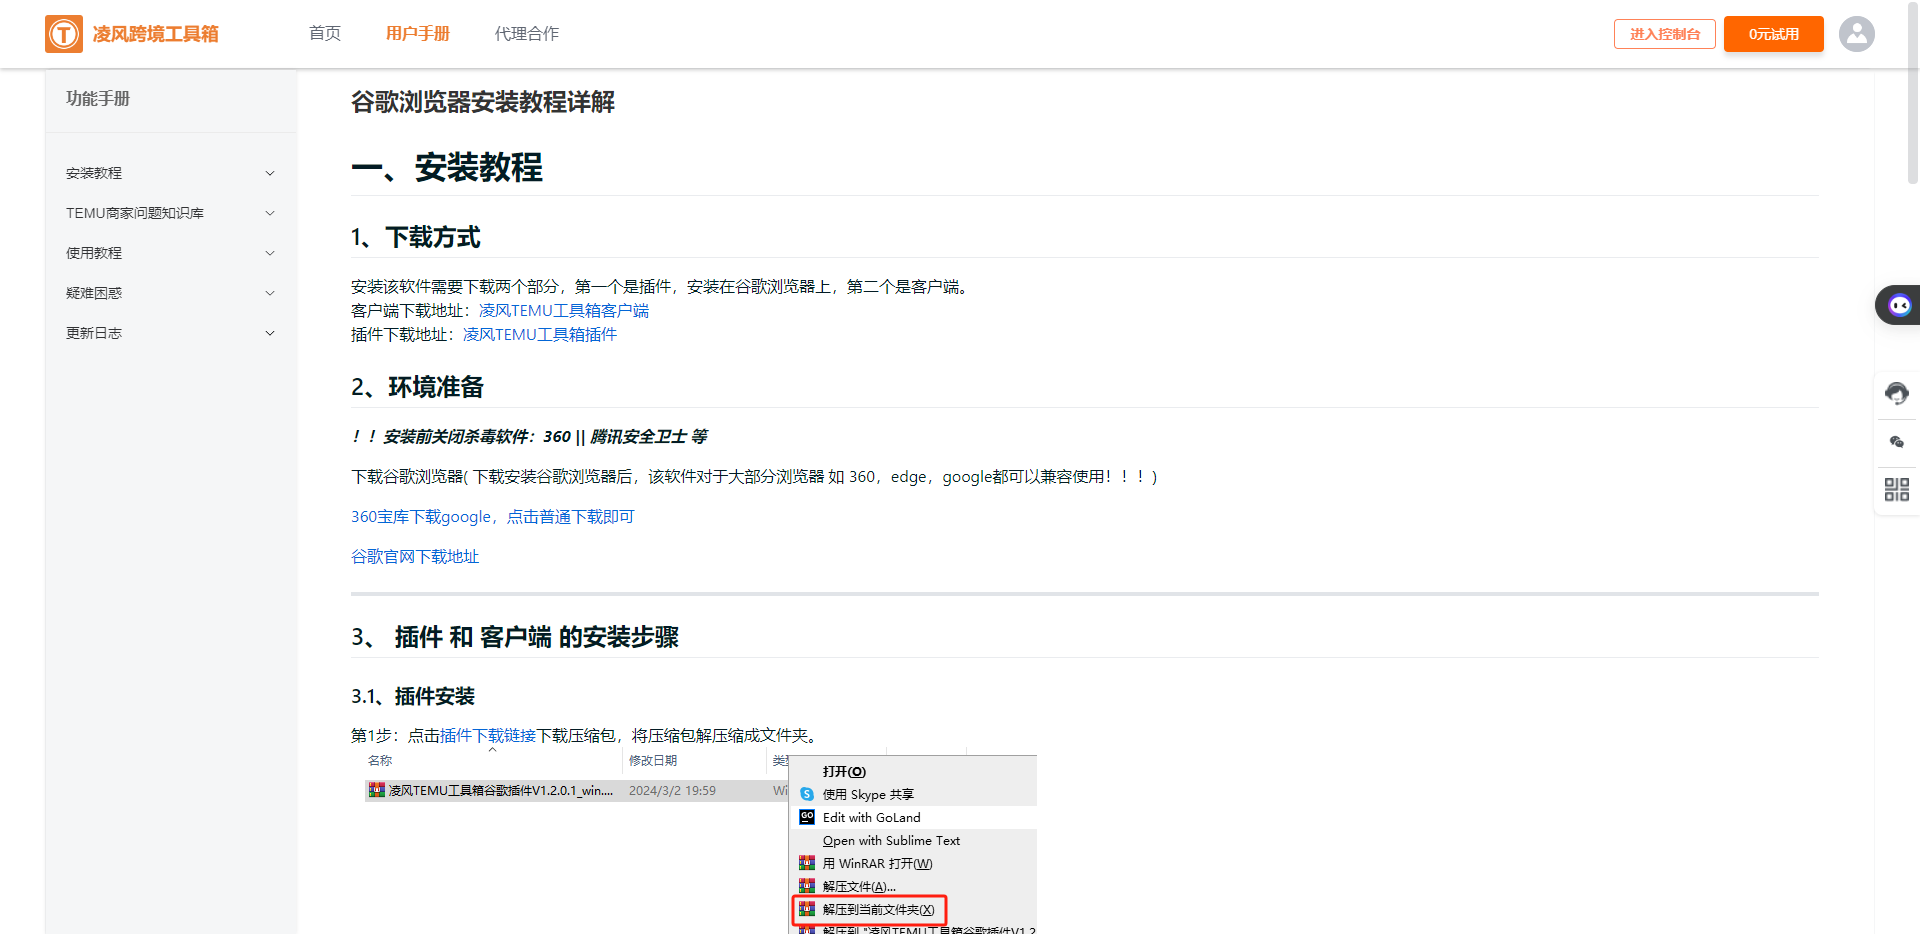Select the 用户手册 nav tab
Screen dimensions: 1920x934
pos(418,34)
